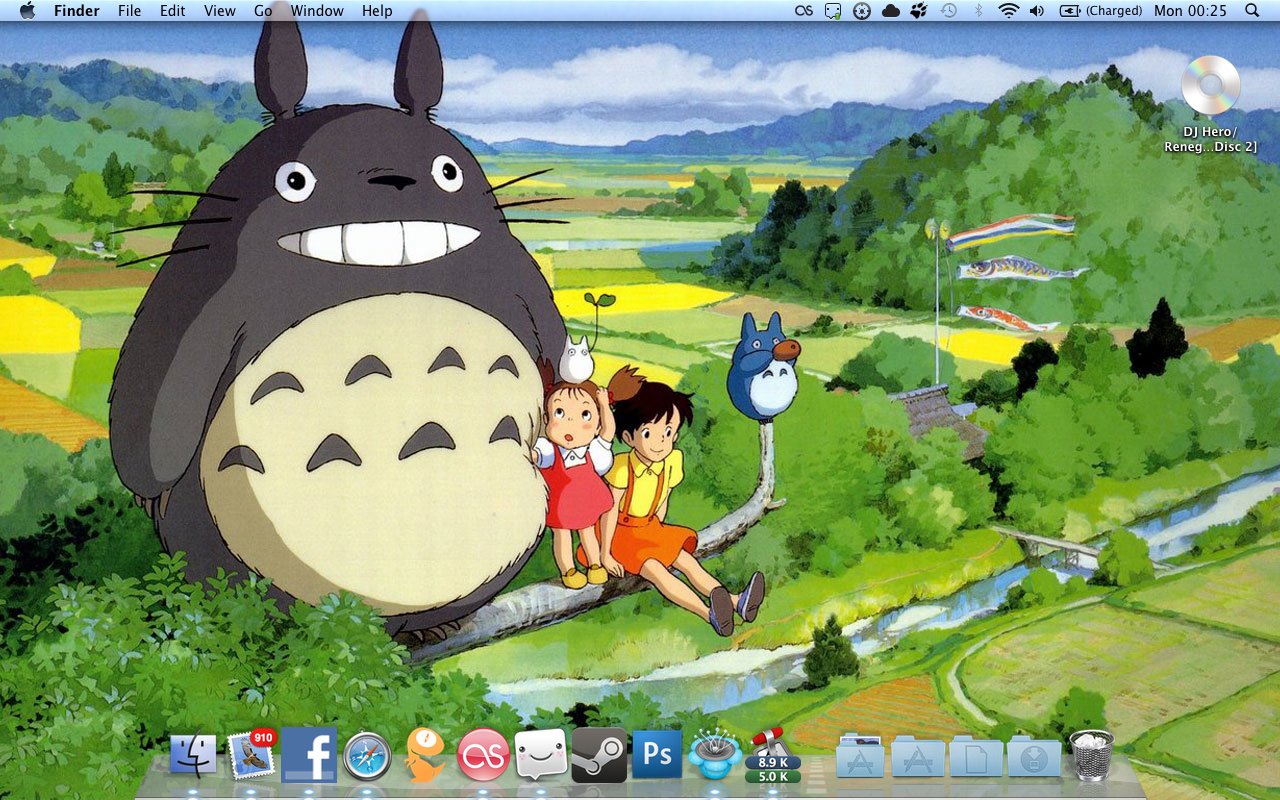Open Finder from the dock
The width and height of the screenshot is (1280, 800).
click(x=192, y=756)
